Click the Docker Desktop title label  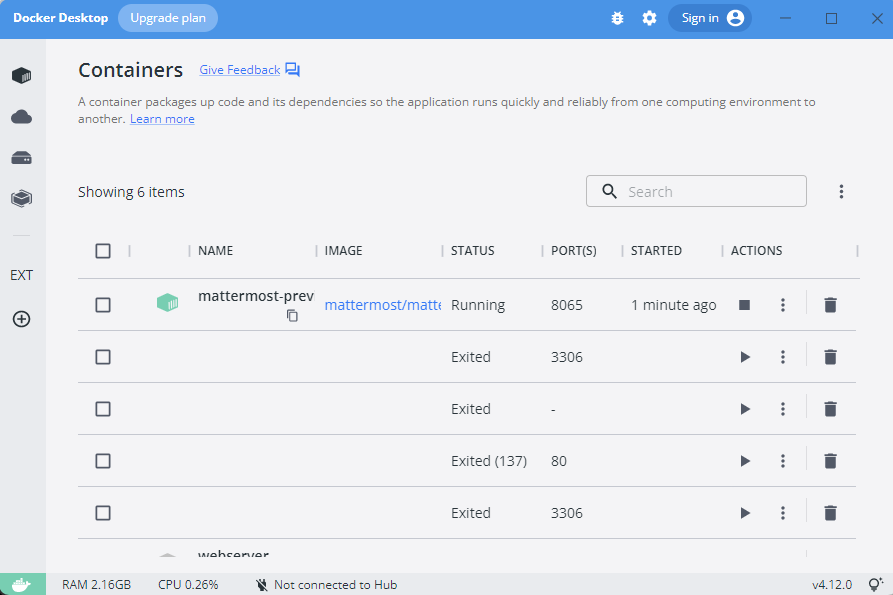(x=60, y=18)
